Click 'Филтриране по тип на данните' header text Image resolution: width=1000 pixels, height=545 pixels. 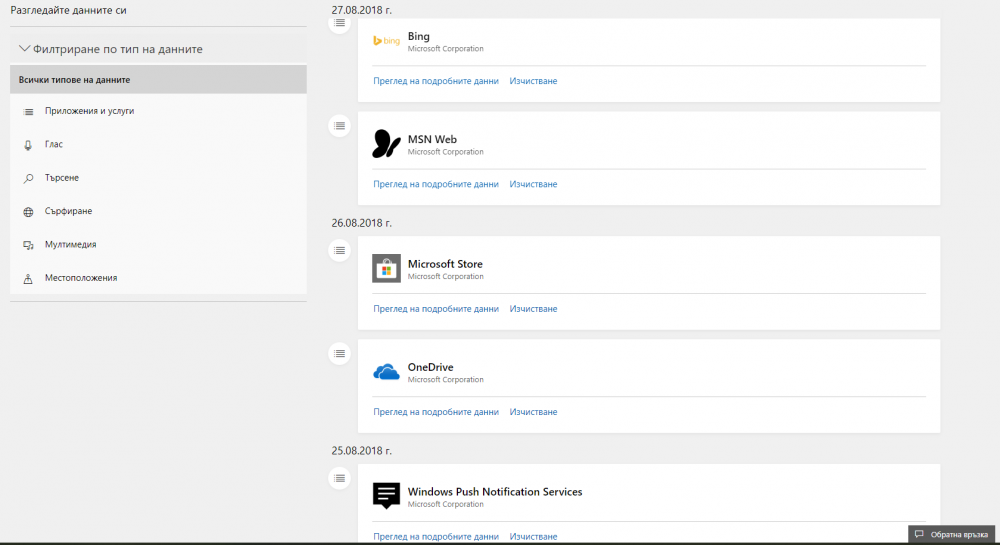point(117,49)
